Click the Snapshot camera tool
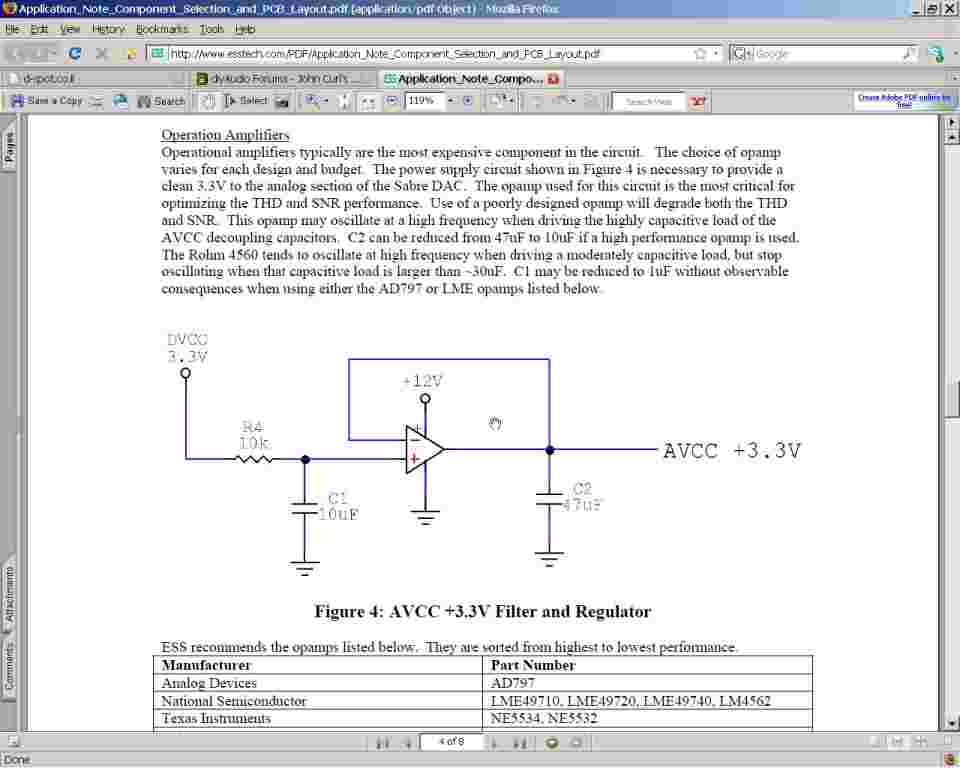This screenshot has height=768, width=960. (282, 101)
